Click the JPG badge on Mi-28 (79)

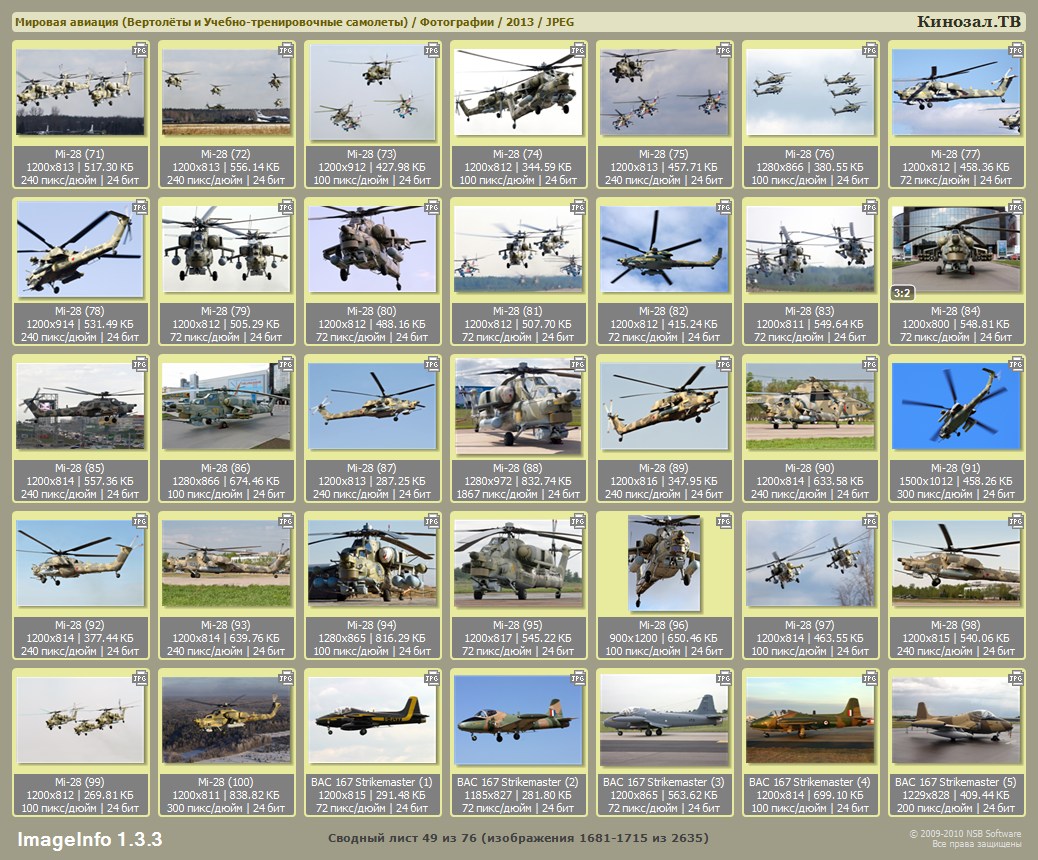point(286,207)
